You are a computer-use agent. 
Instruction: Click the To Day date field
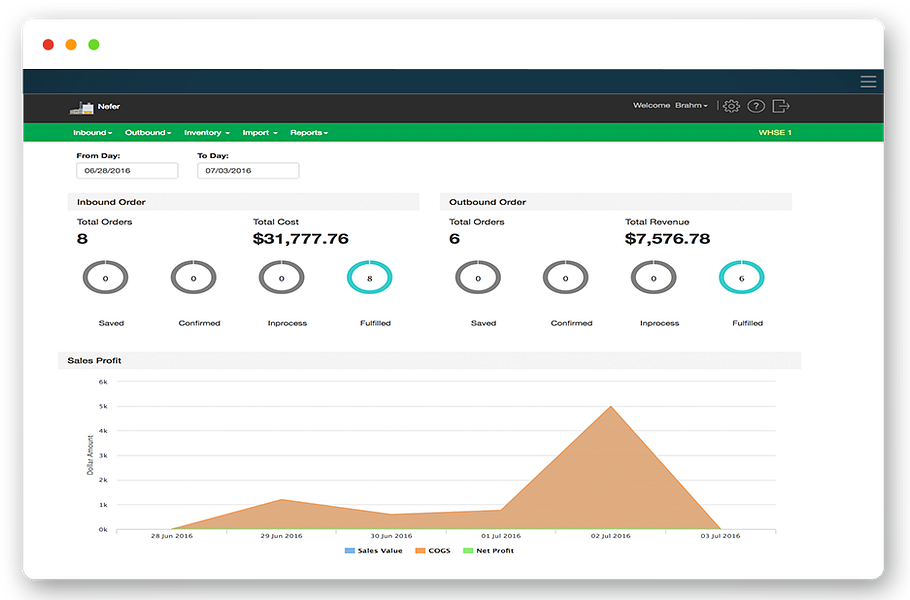pyautogui.click(x=248, y=171)
